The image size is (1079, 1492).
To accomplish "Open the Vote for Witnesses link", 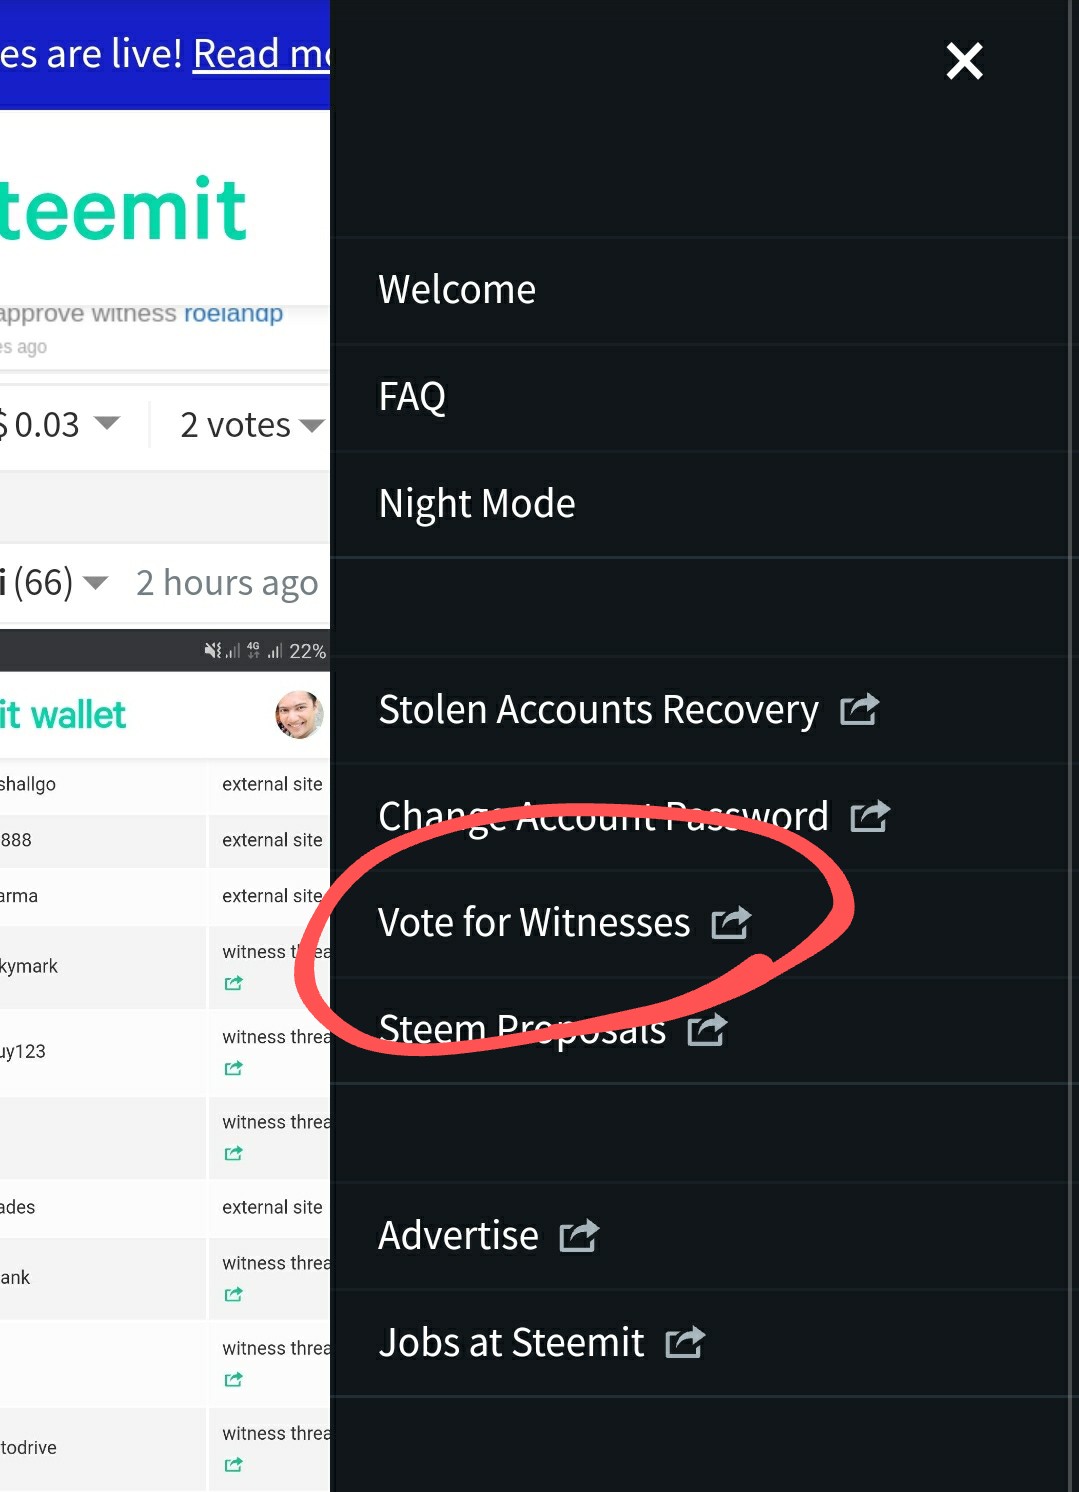I will (x=534, y=923).
